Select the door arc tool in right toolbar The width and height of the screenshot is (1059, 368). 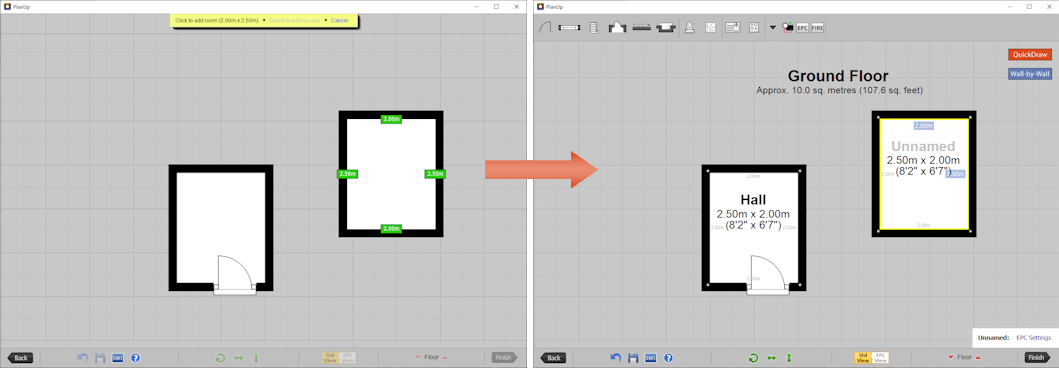(546, 28)
